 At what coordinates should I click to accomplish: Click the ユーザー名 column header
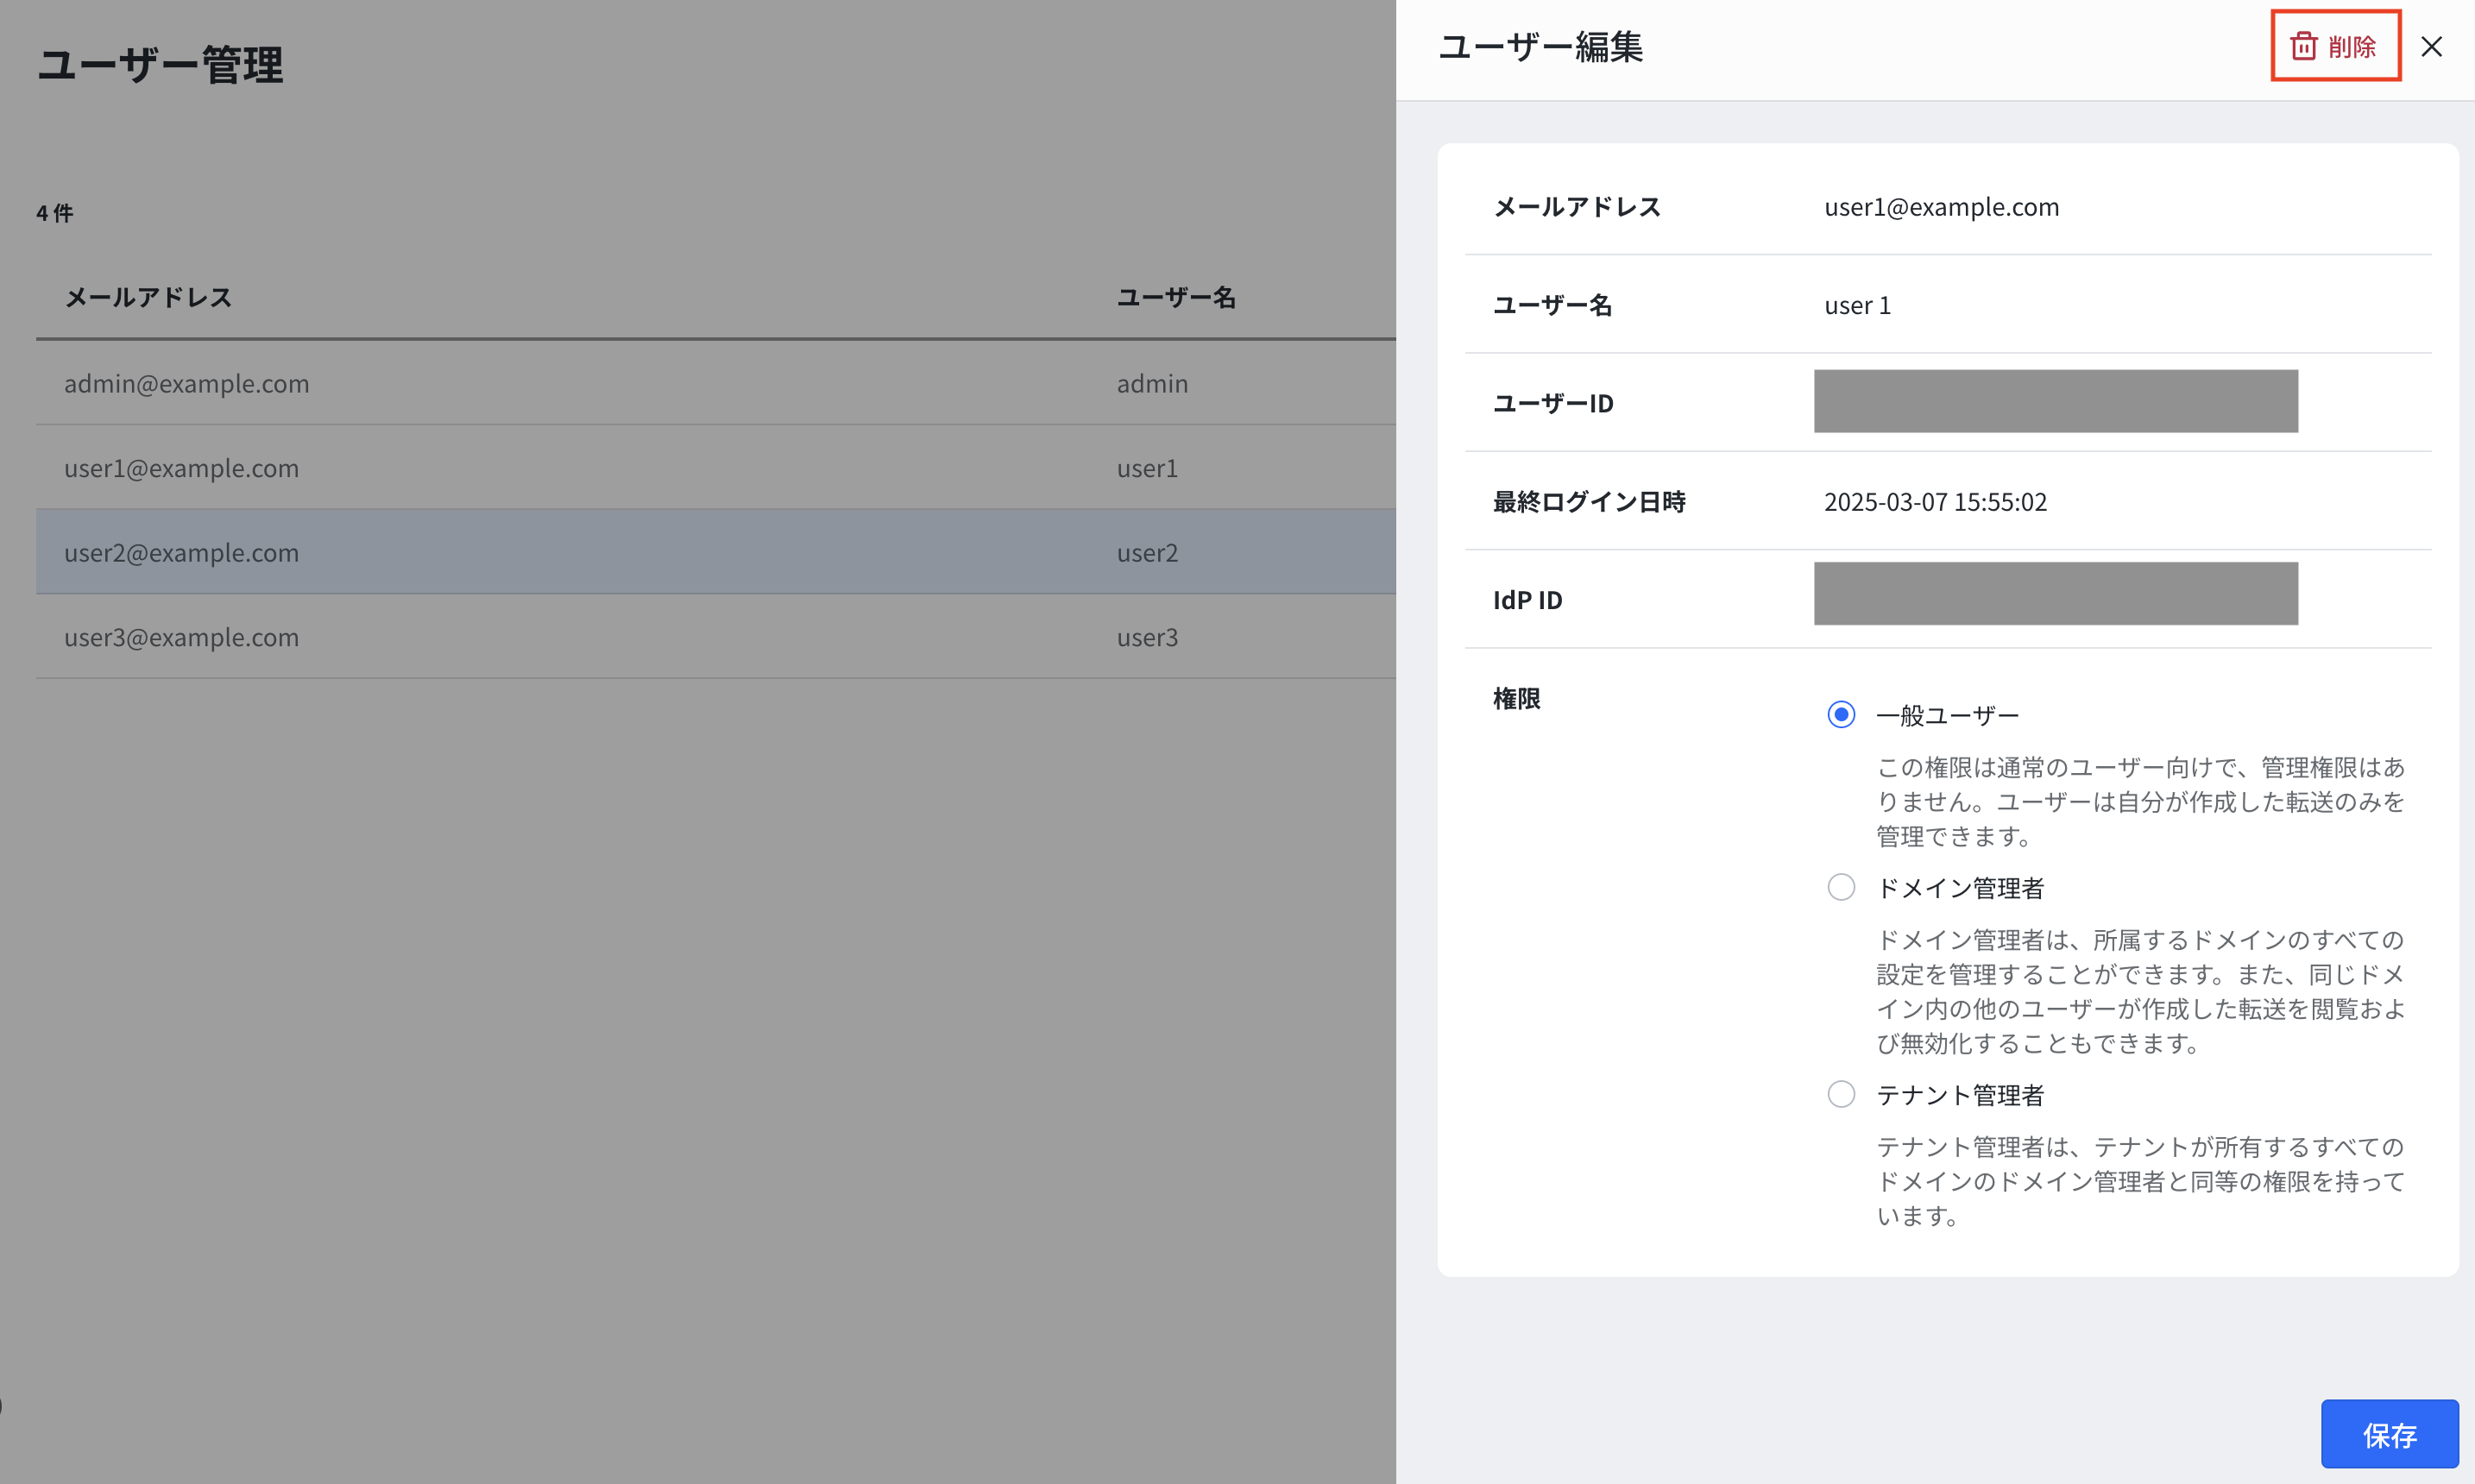1176,297
